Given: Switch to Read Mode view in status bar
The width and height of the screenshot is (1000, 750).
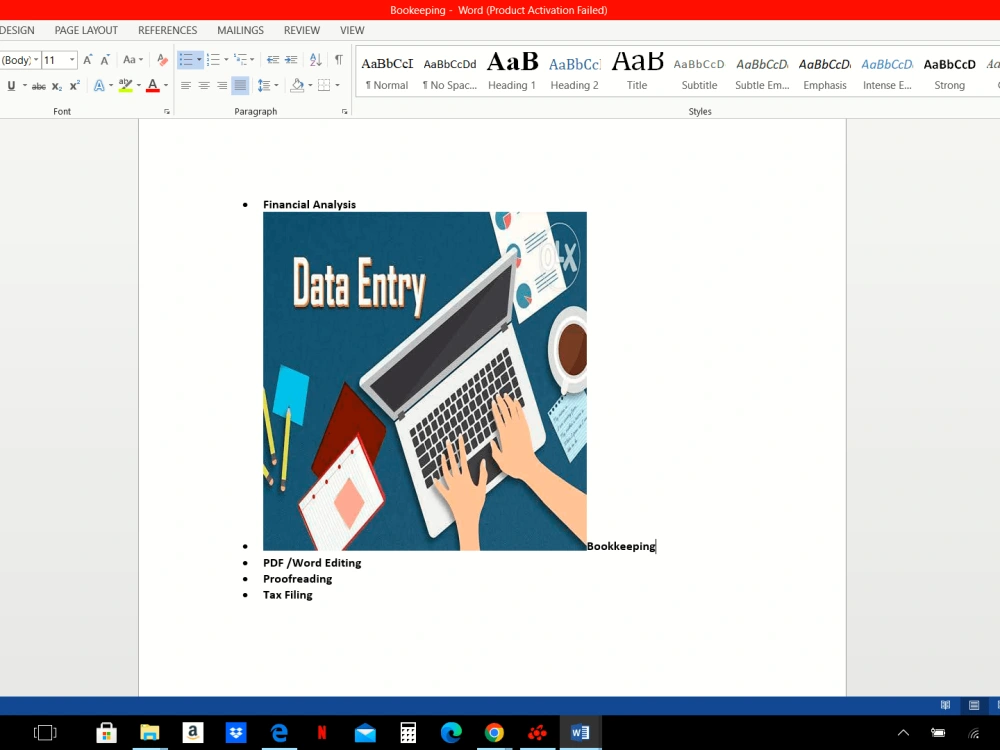Looking at the screenshot, I should click(x=945, y=705).
